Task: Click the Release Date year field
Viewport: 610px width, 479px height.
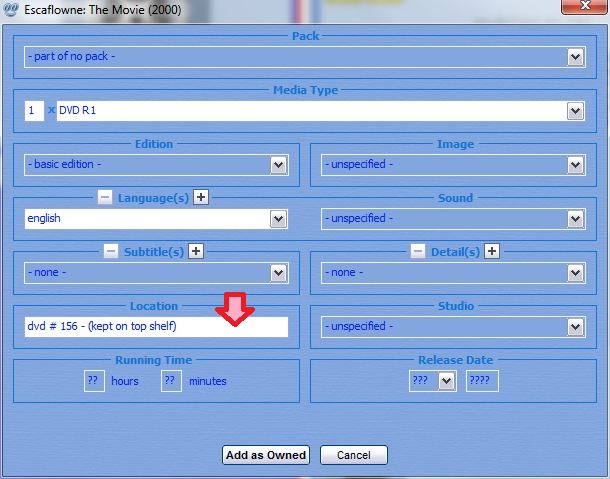Action: pyautogui.click(x=482, y=381)
